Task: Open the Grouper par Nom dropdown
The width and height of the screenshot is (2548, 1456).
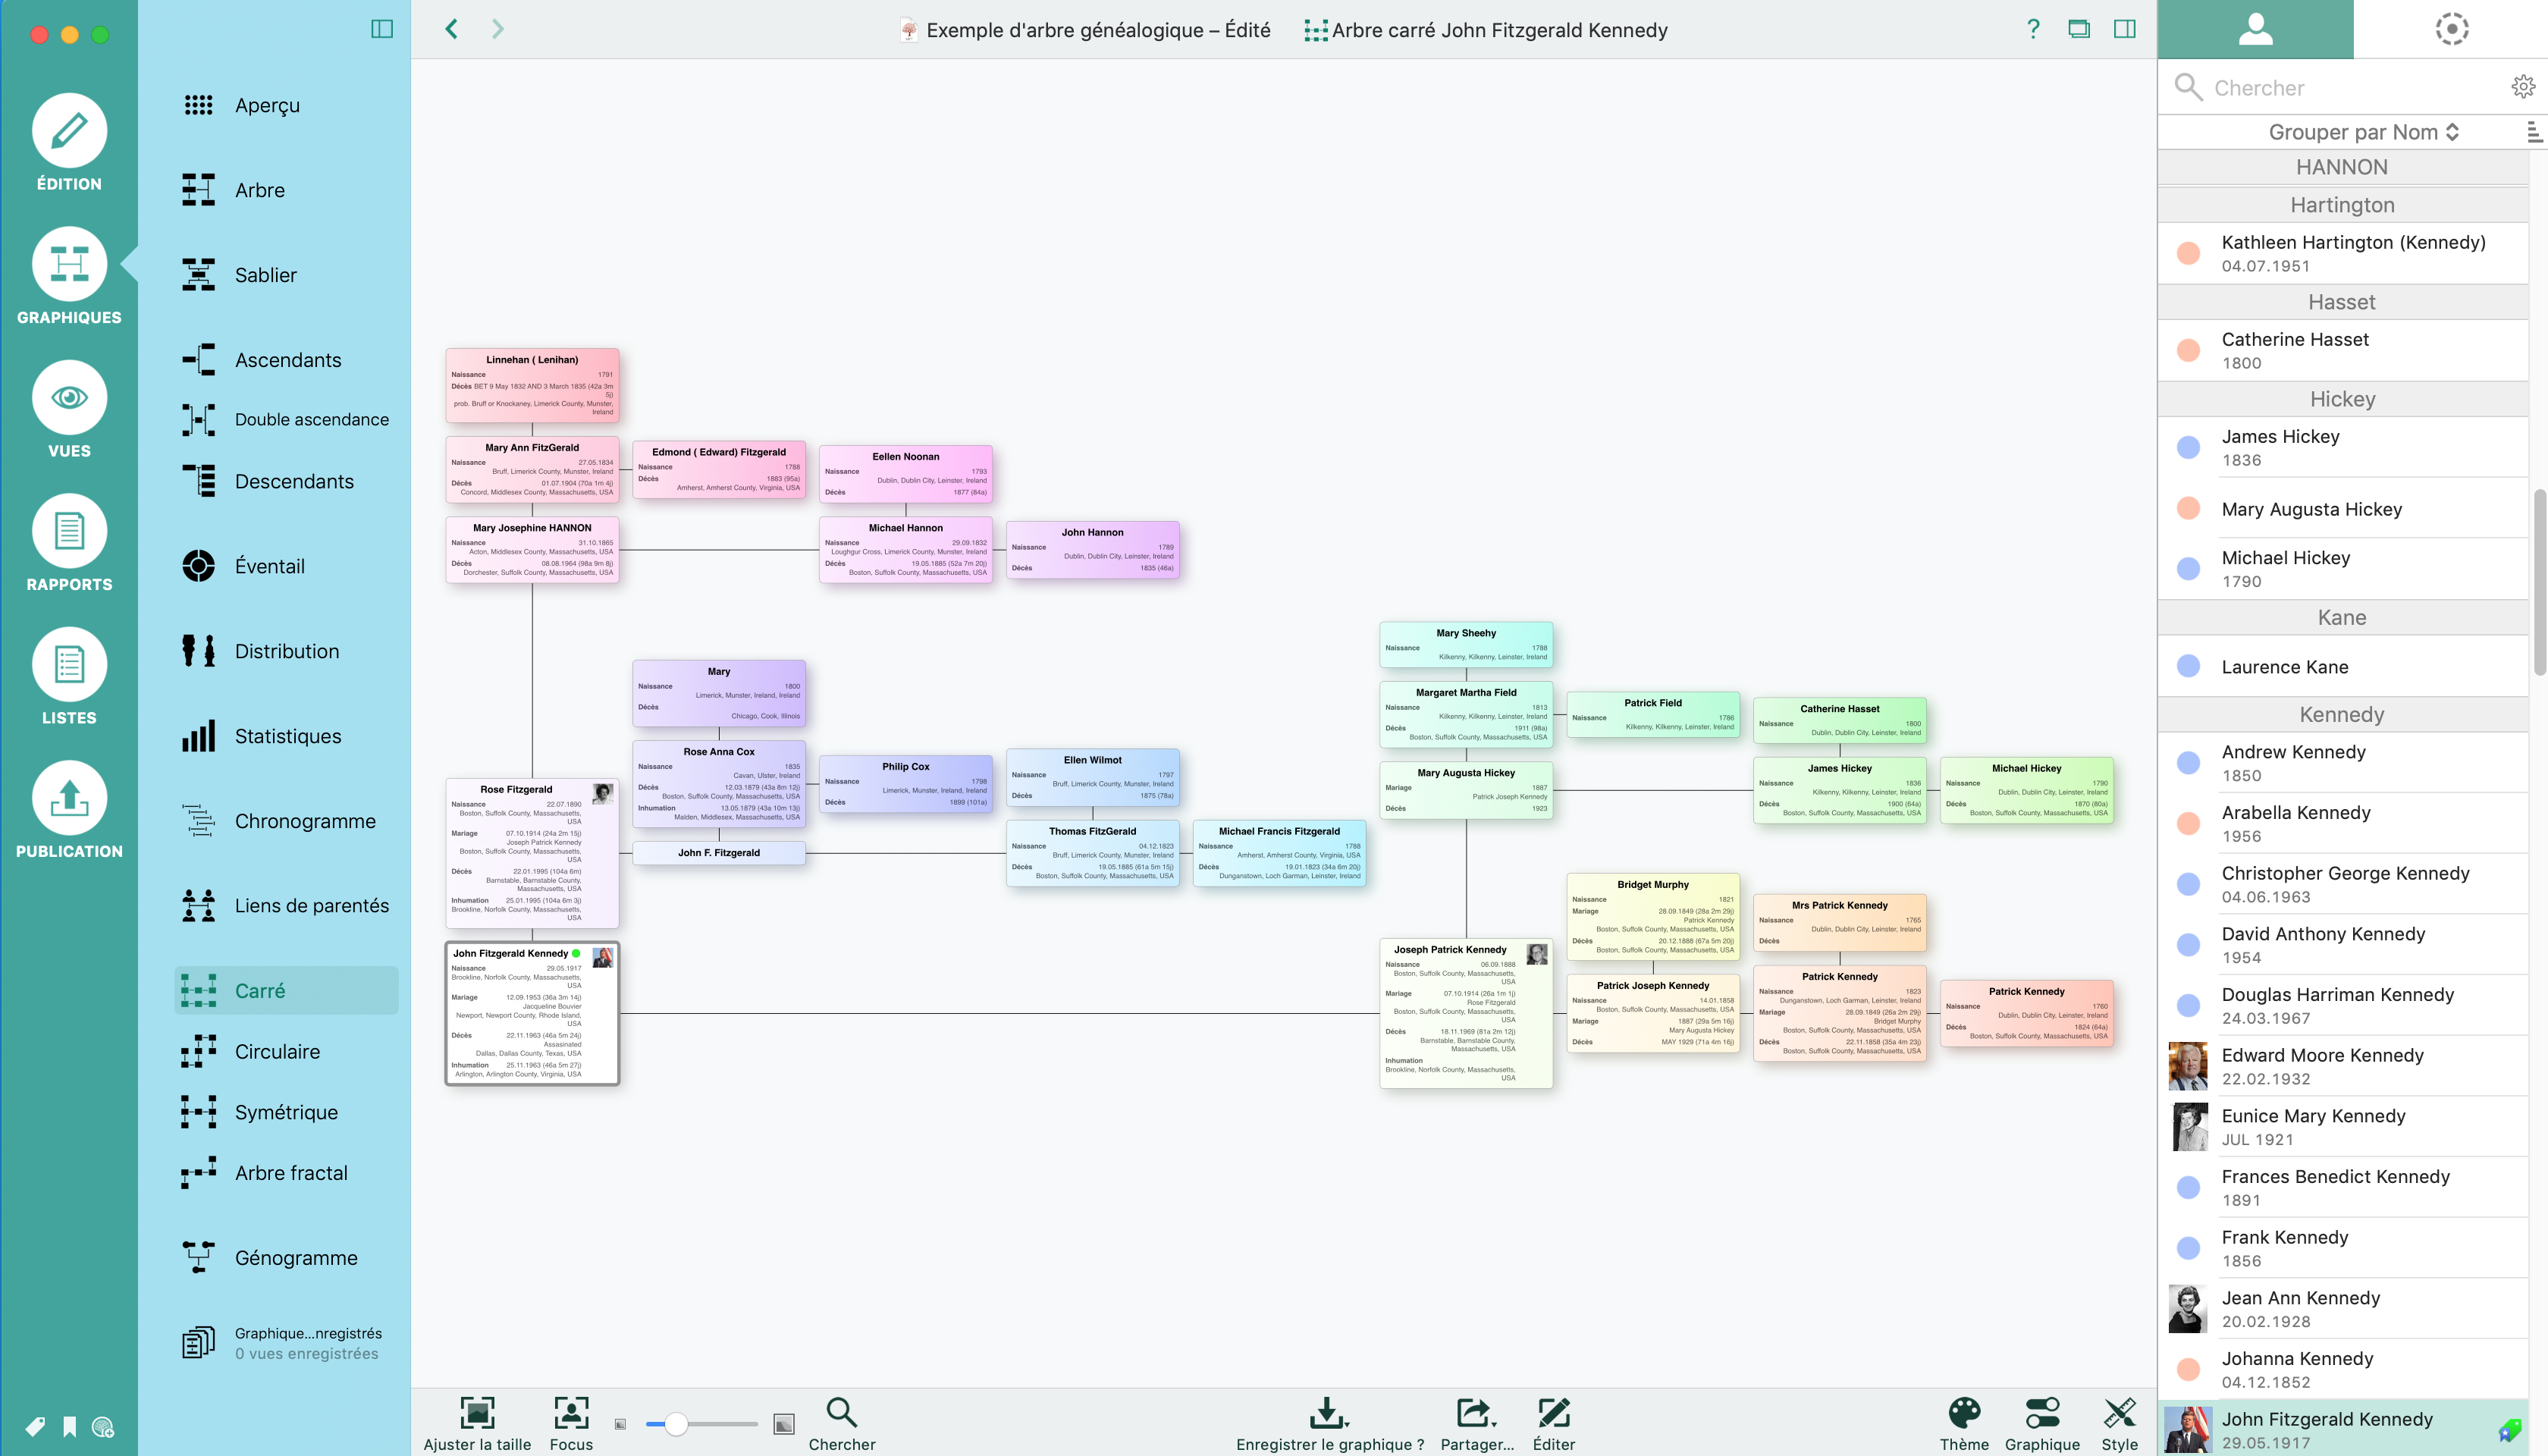Action: coord(2364,132)
